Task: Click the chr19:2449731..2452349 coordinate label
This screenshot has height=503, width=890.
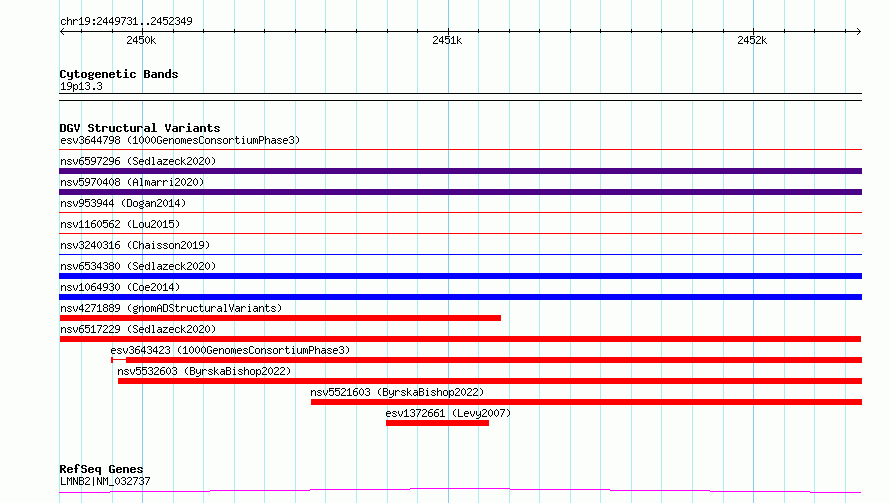Action: coord(126,22)
